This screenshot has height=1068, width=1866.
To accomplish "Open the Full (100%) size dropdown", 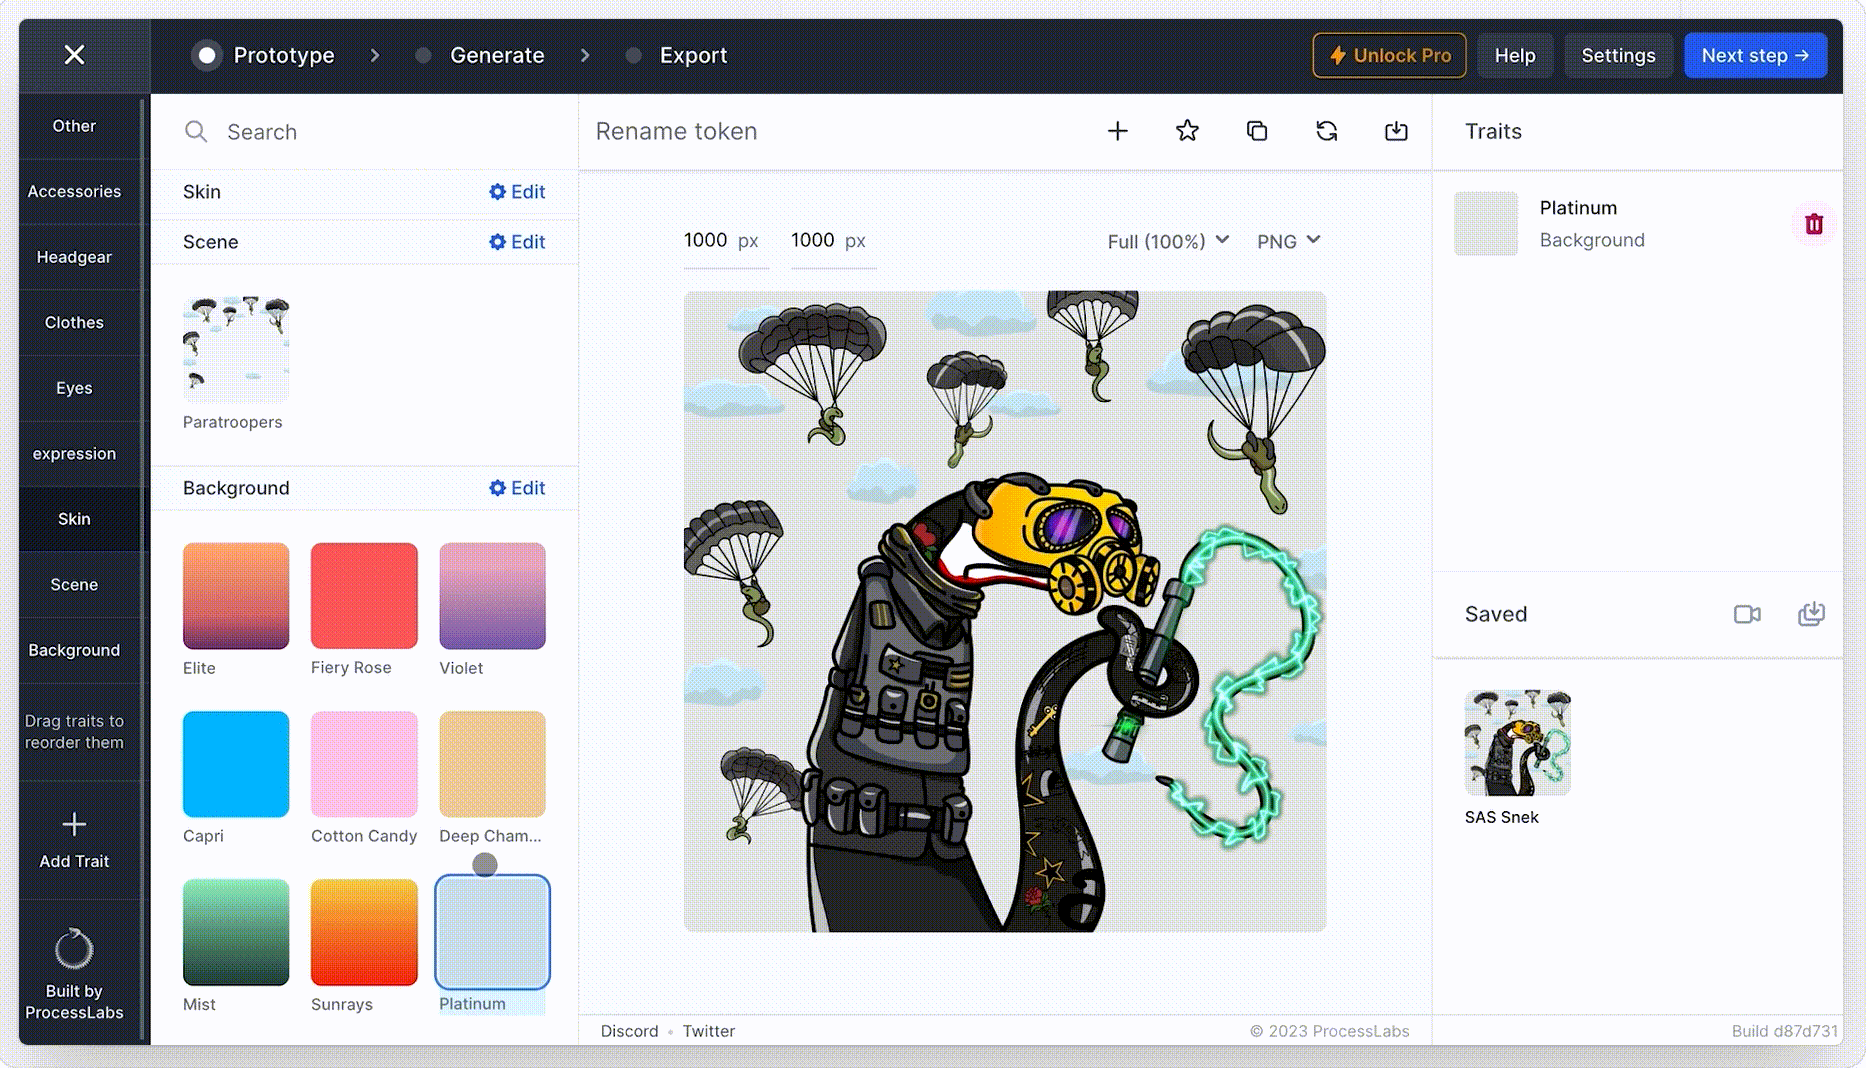I will click(1167, 241).
